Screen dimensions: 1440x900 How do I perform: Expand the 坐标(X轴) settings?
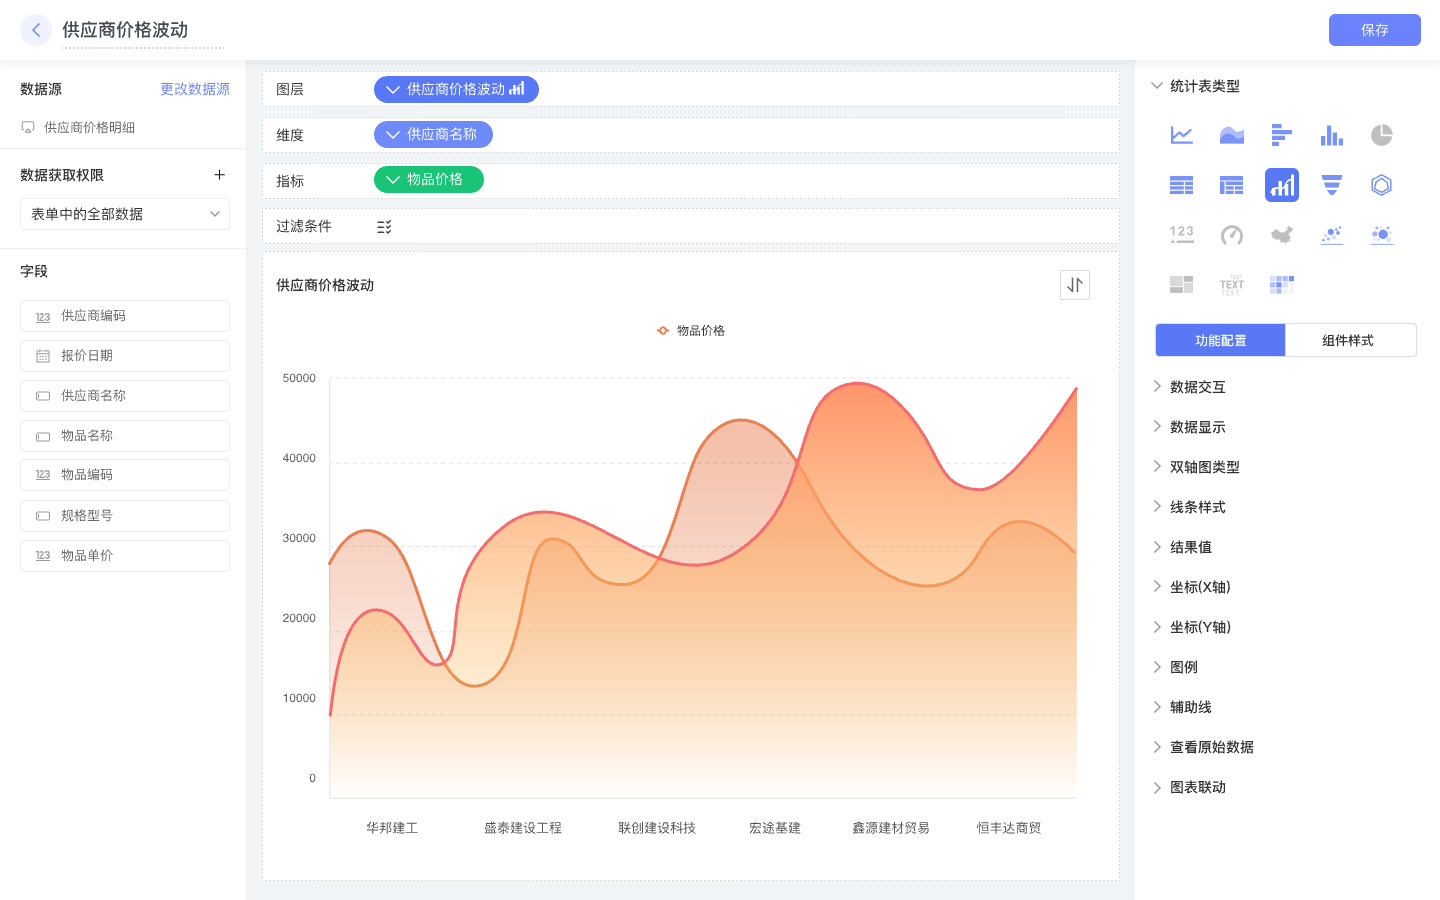point(1199,587)
